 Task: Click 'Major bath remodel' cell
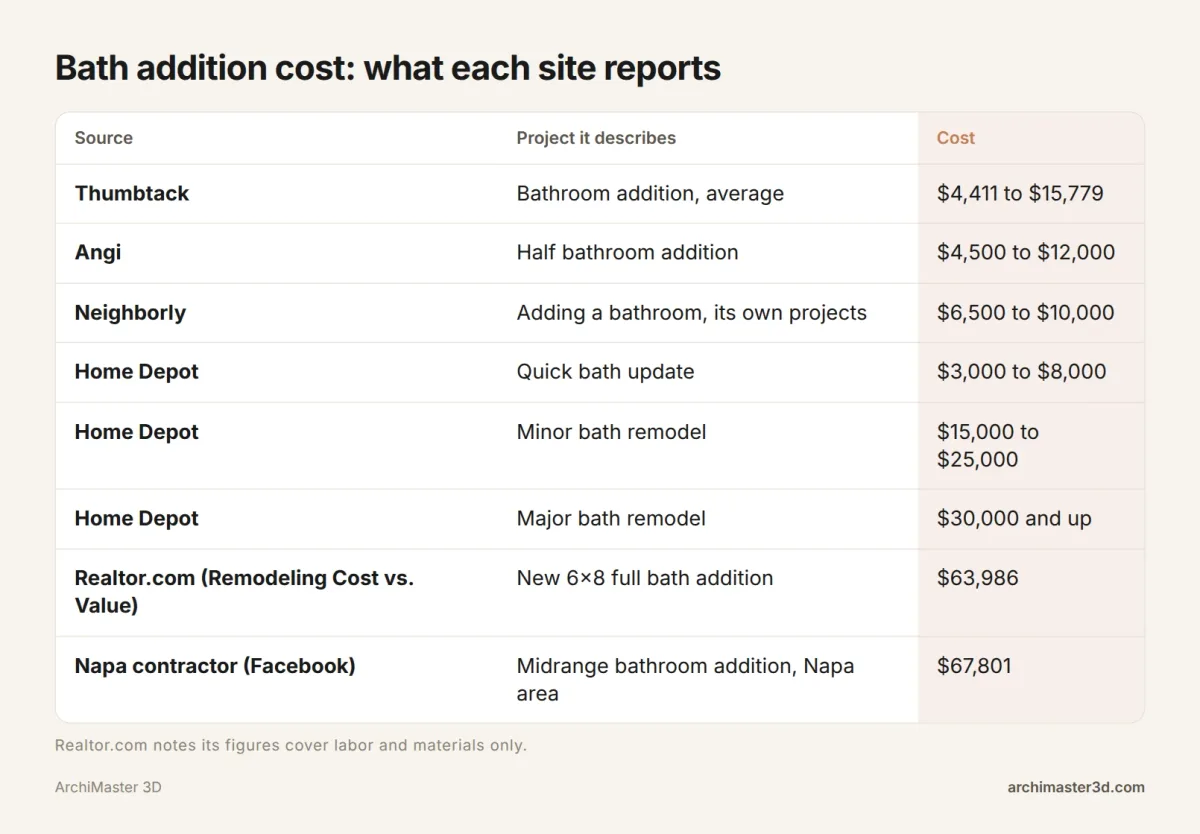(611, 518)
